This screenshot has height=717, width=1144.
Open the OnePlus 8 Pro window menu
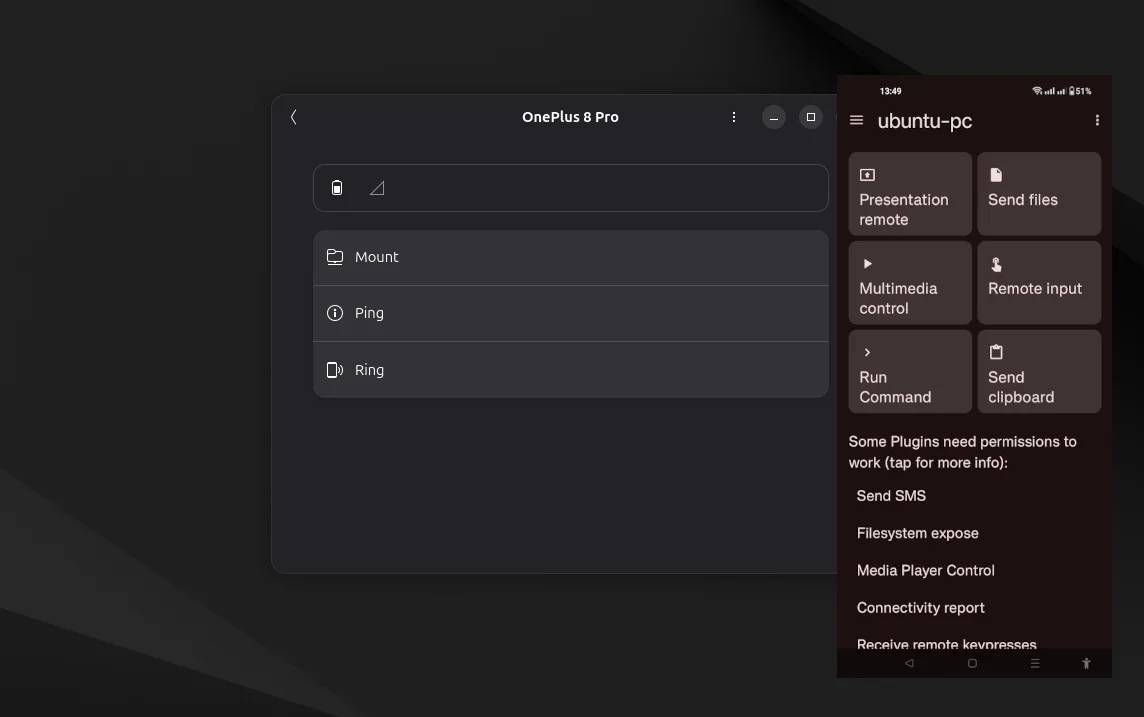734,117
